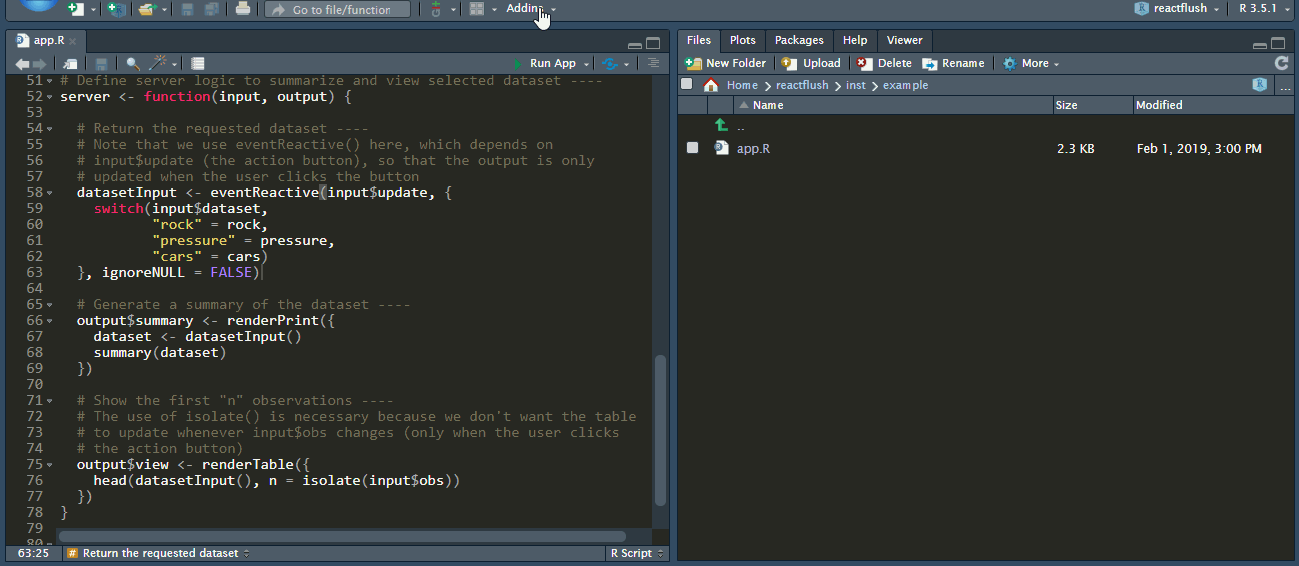Click the code tools magic wand icon
The image size is (1299, 566).
tap(157, 63)
